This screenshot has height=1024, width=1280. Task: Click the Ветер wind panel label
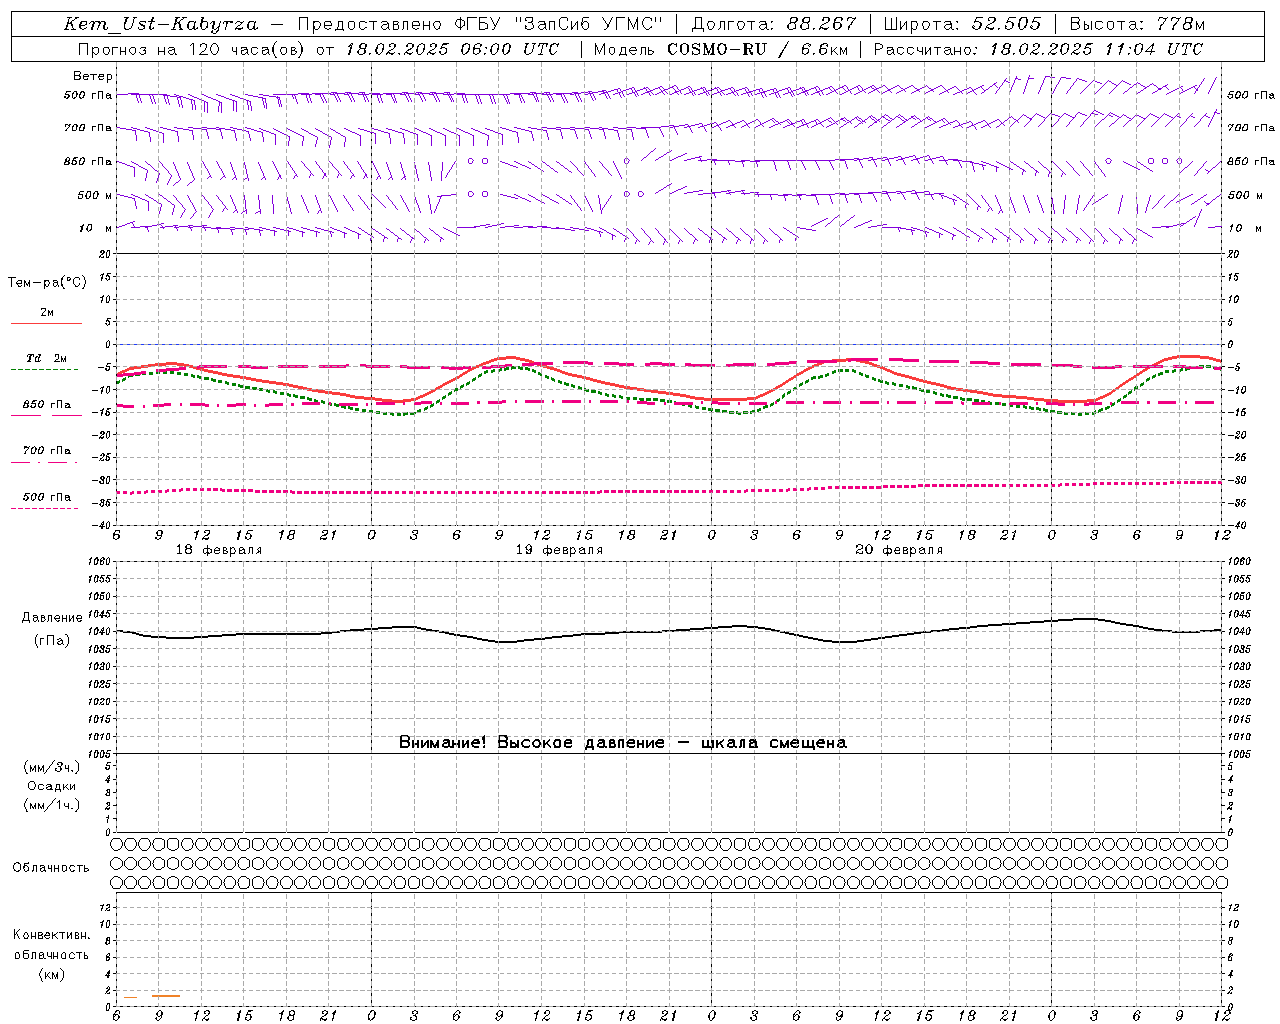93,76
